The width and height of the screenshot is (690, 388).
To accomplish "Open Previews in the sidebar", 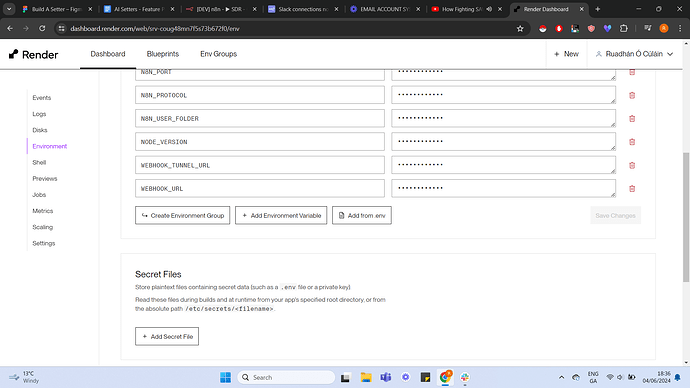I will [x=45, y=179].
